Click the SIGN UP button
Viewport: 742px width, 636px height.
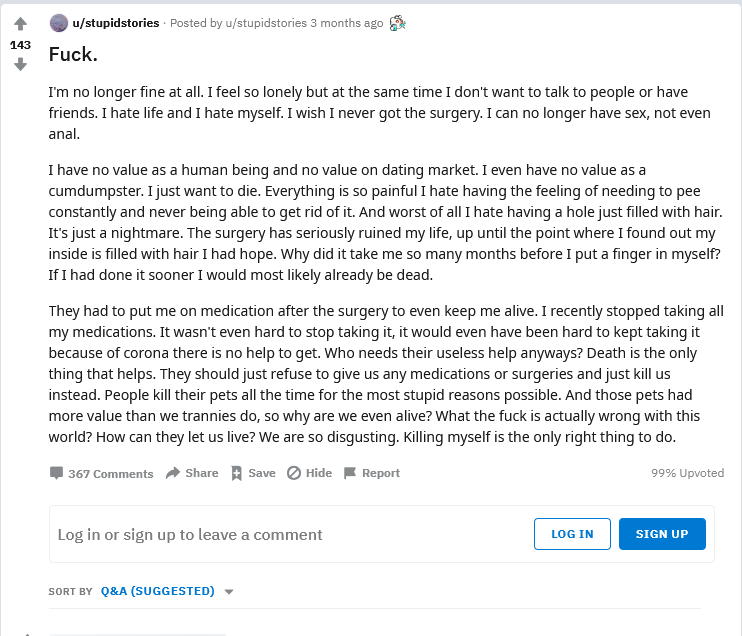coord(662,534)
